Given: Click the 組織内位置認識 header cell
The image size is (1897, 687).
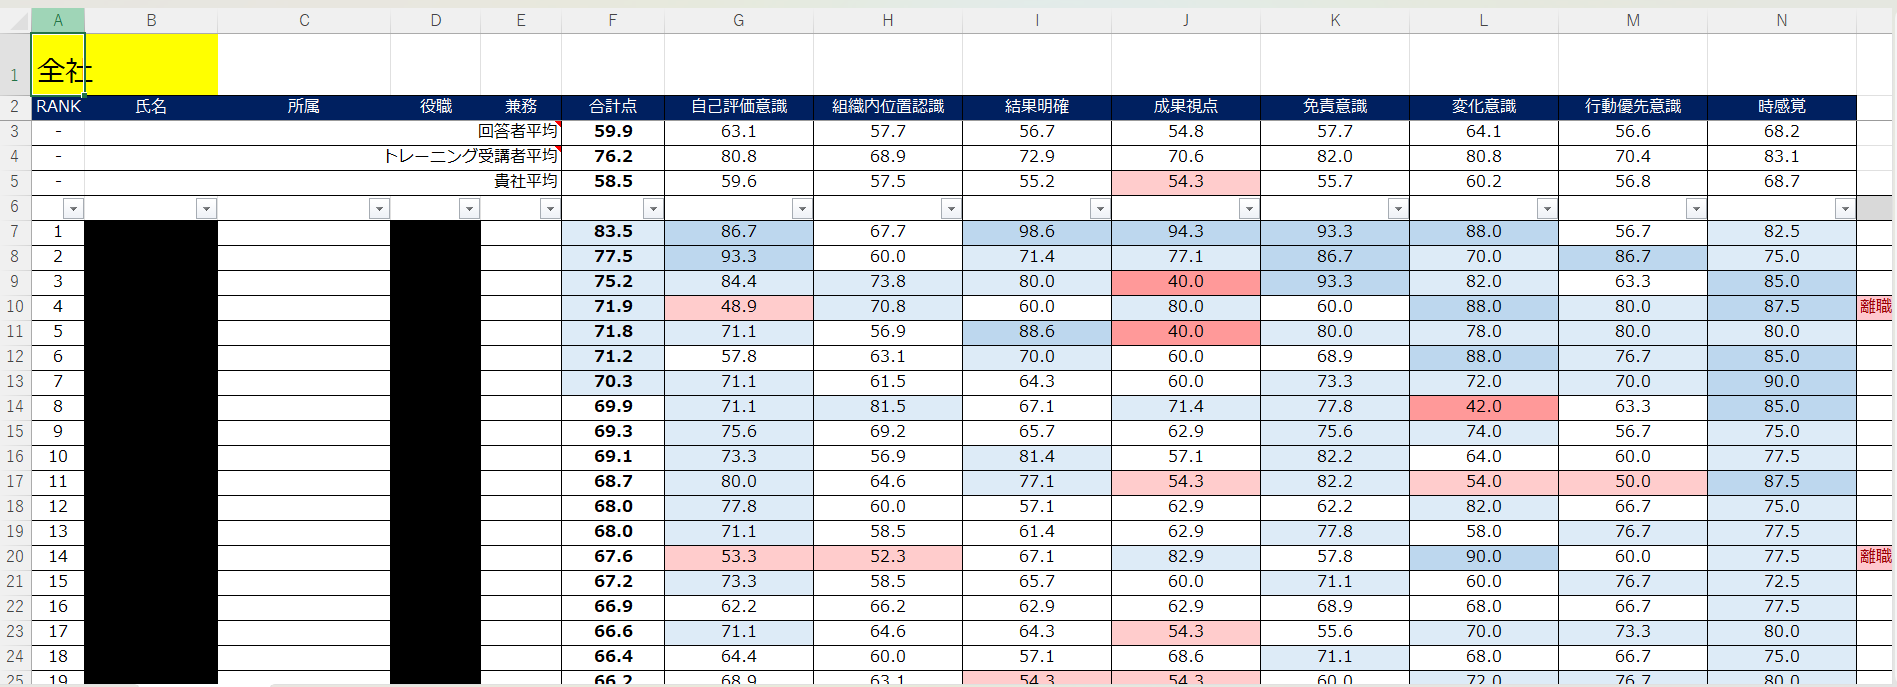Looking at the screenshot, I should tap(887, 106).
